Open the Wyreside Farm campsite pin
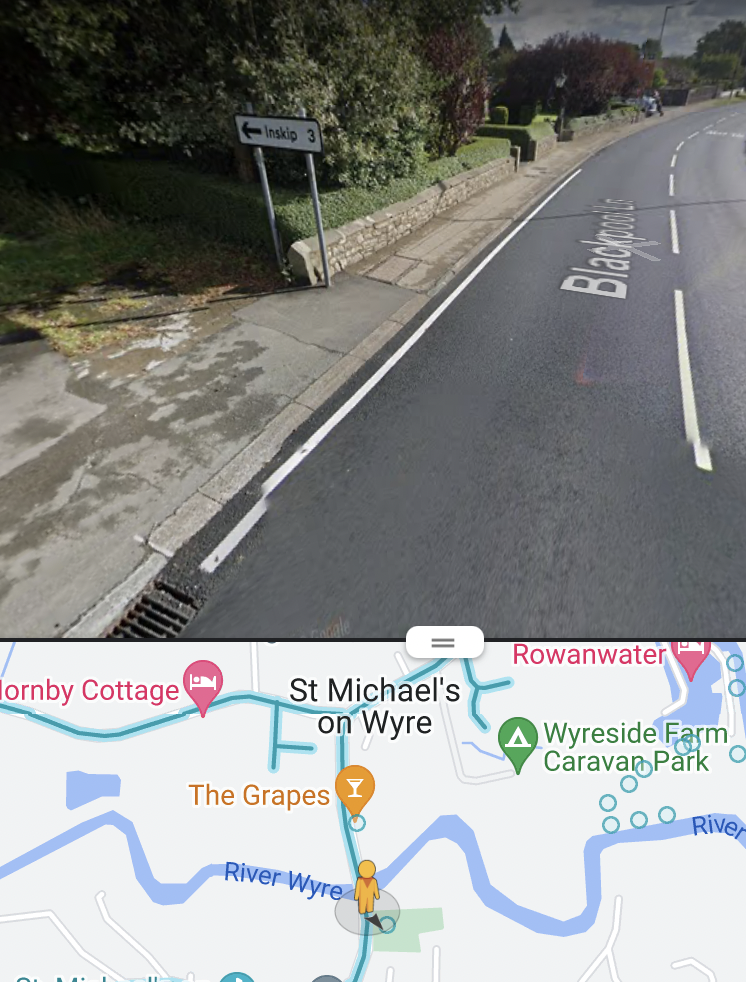The height and width of the screenshot is (982, 746). [x=518, y=741]
